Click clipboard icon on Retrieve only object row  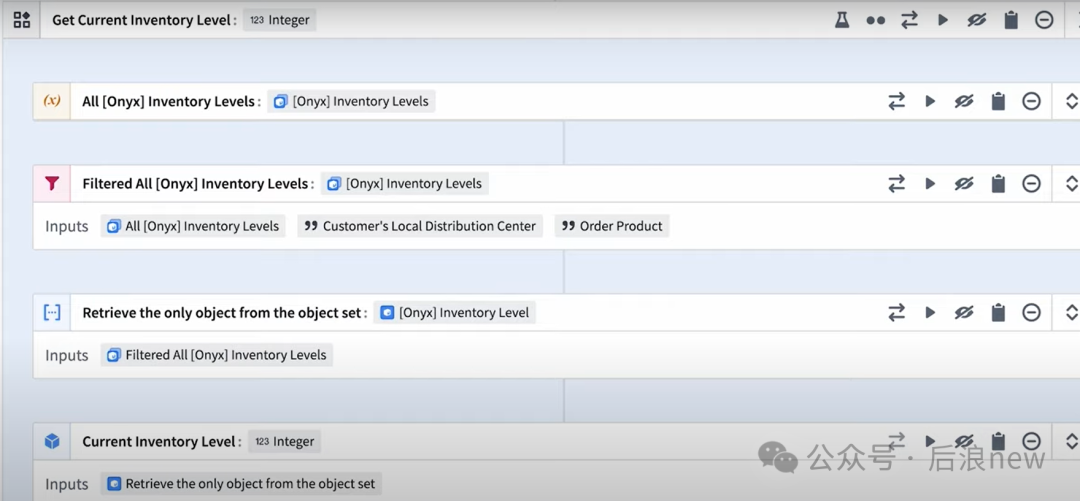click(x=998, y=313)
